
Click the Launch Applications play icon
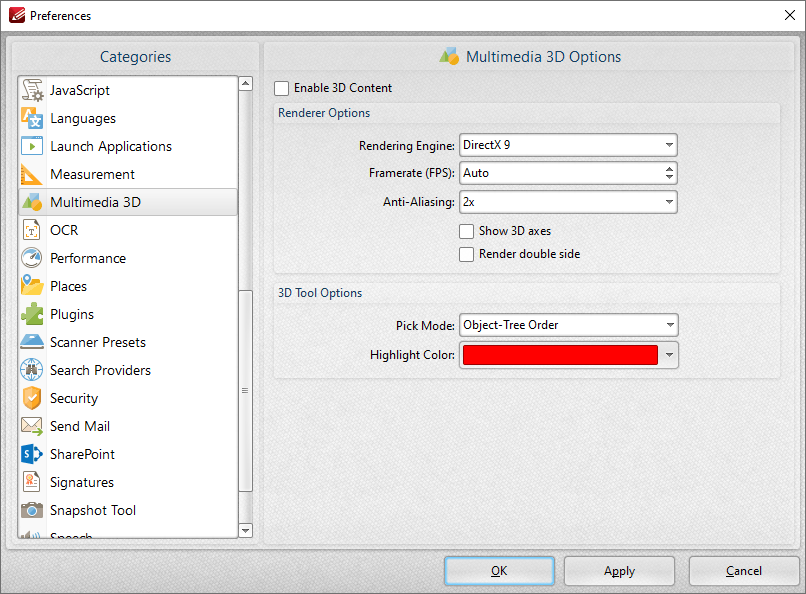[x=32, y=146]
